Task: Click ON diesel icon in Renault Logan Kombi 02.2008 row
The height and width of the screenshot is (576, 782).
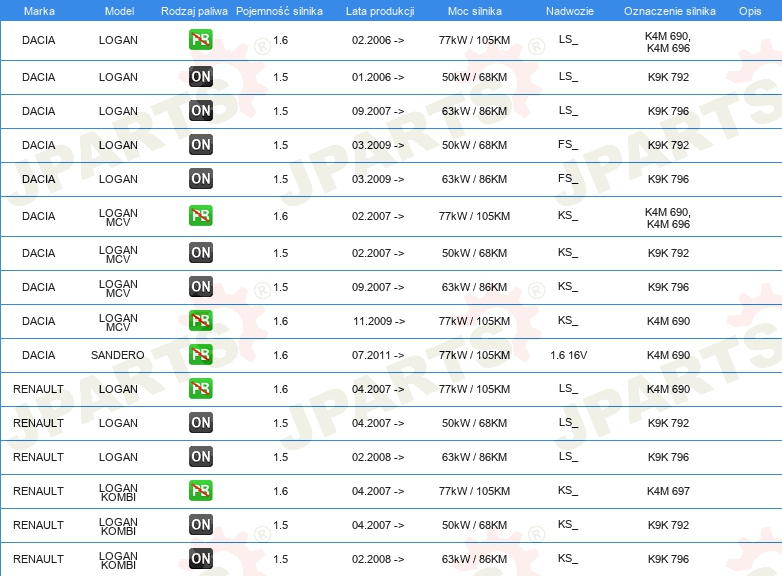Action: pyautogui.click(x=201, y=559)
